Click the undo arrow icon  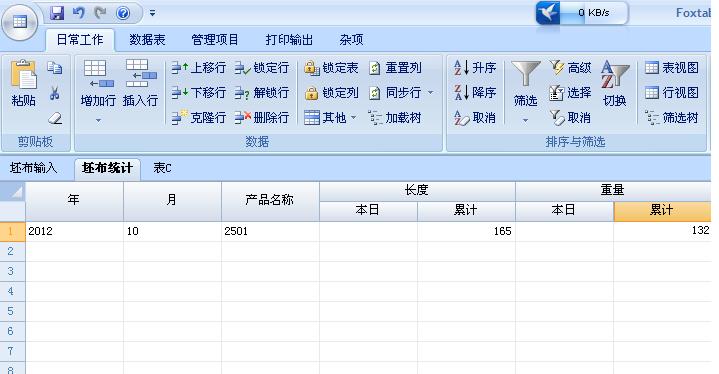click(79, 13)
